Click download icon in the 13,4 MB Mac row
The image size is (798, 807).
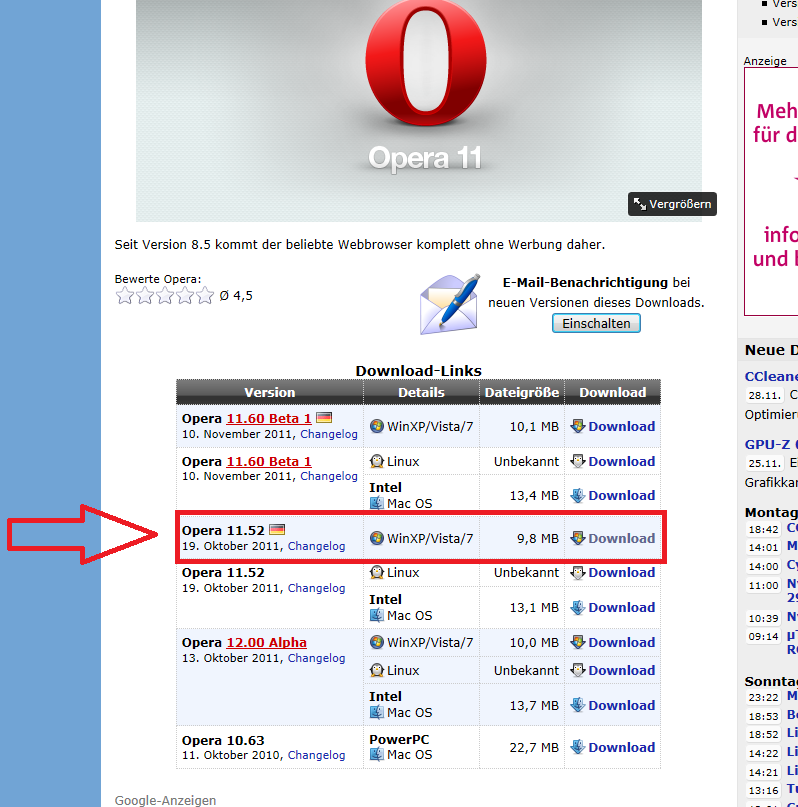578,495
